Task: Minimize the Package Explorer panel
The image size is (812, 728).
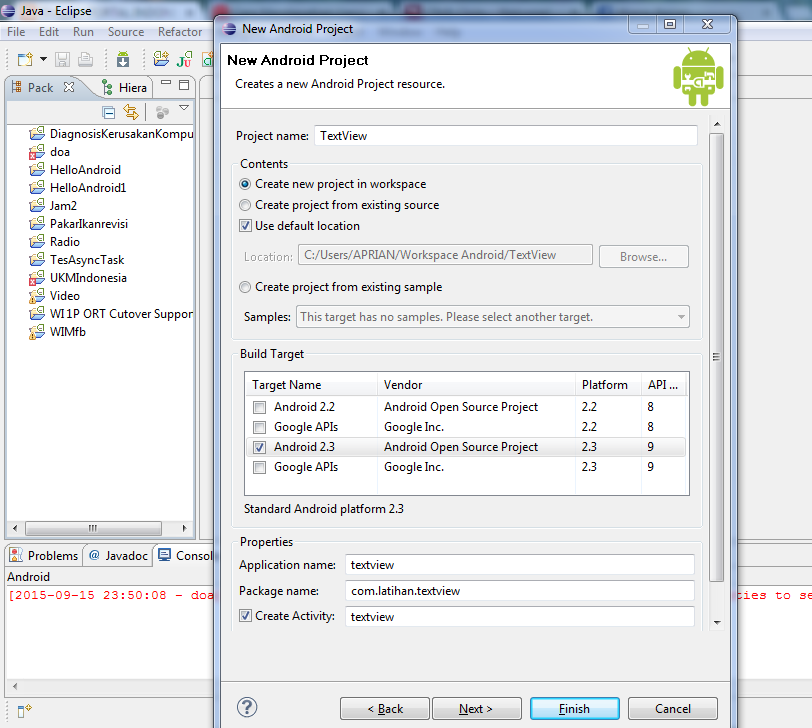Action: 166,83
